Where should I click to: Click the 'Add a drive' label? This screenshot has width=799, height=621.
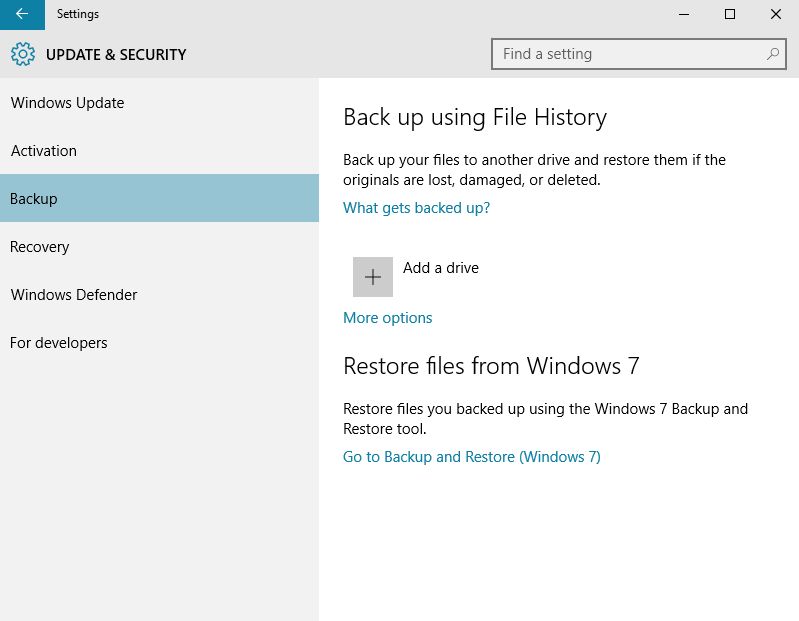point(441,267)
